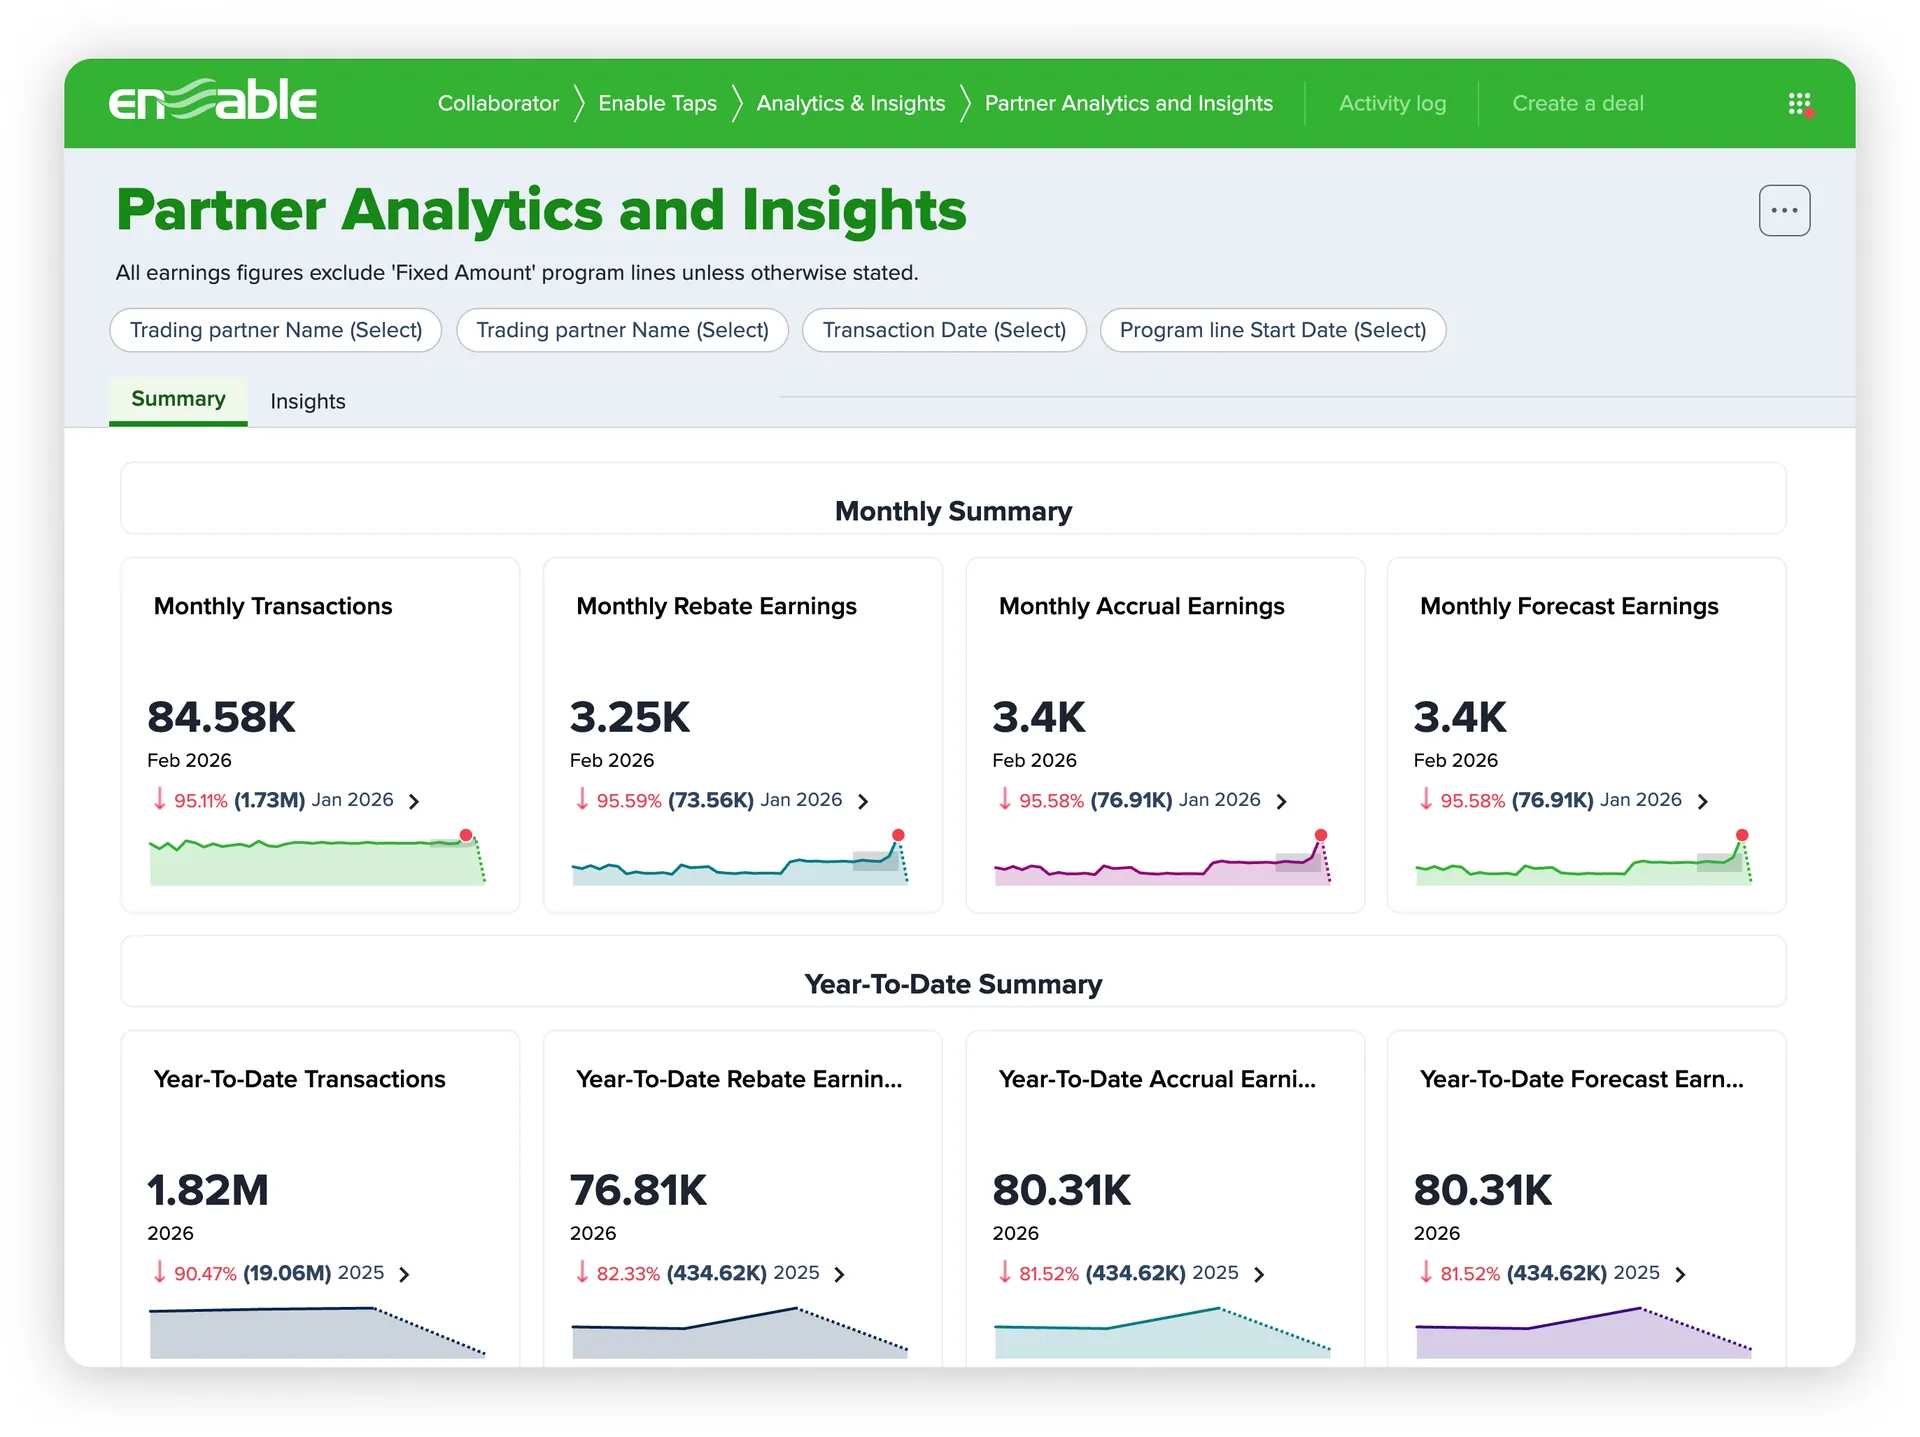
Task: Click the red down arrow beside 82.33%
Action: coord(582,1272)
